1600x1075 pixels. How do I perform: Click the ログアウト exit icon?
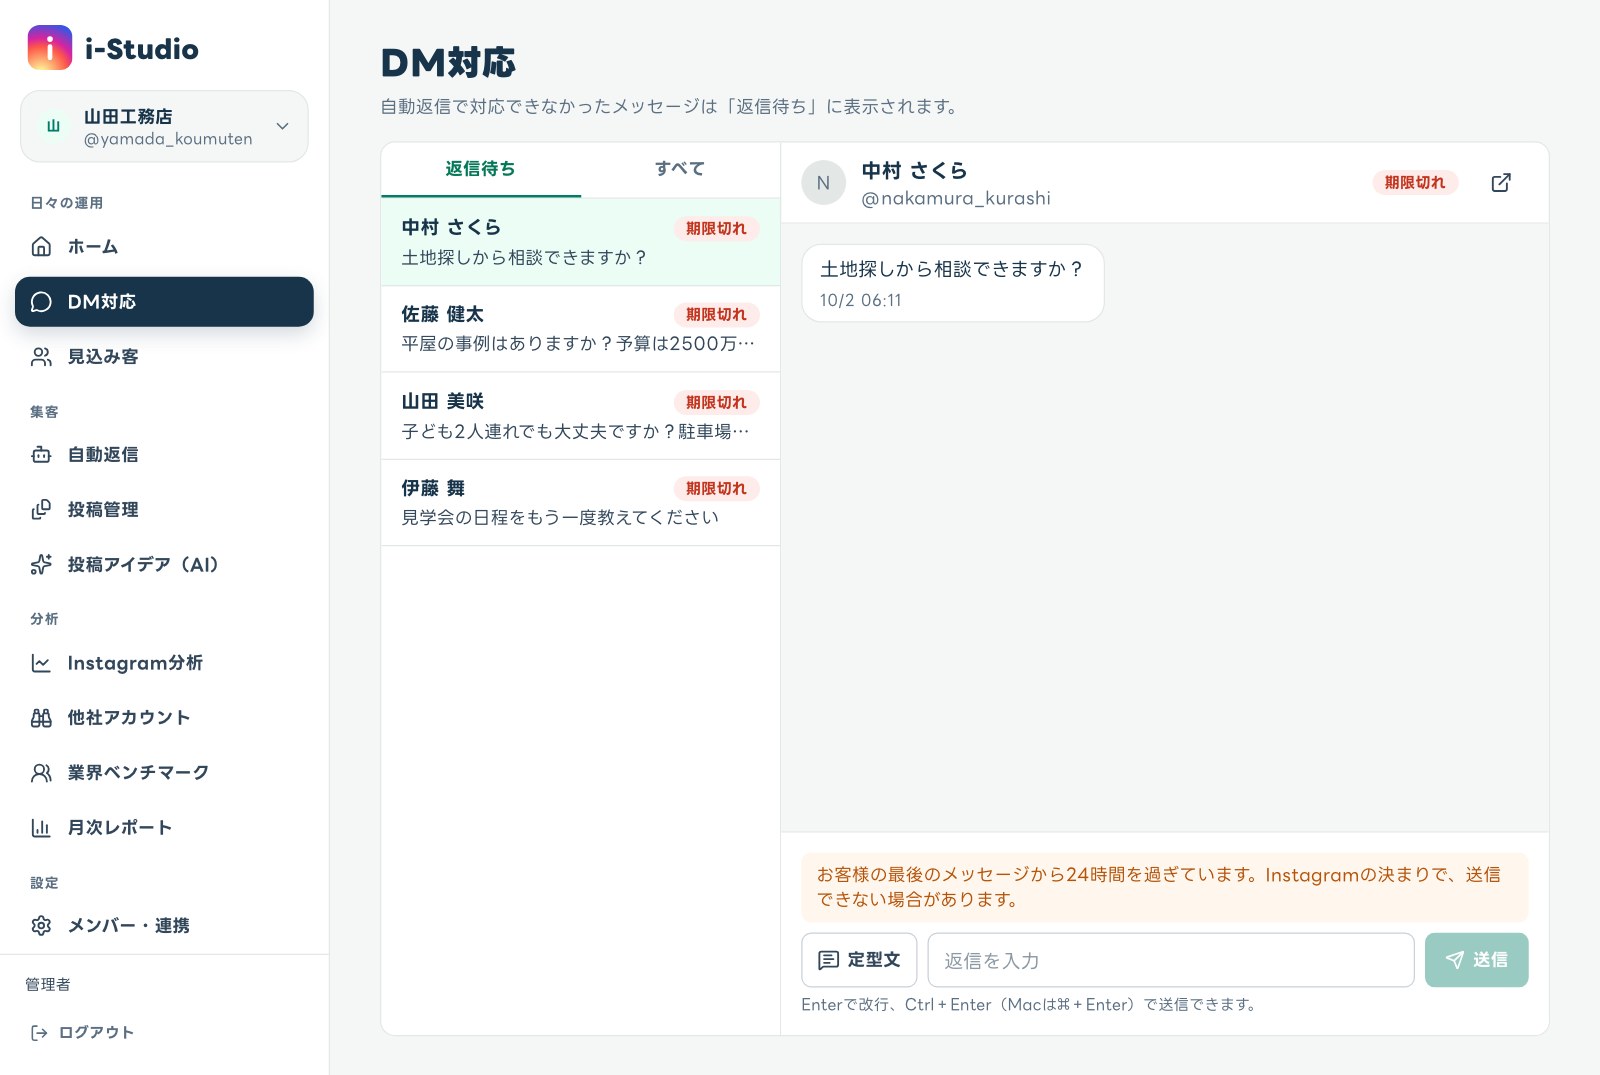point(39,1033)
